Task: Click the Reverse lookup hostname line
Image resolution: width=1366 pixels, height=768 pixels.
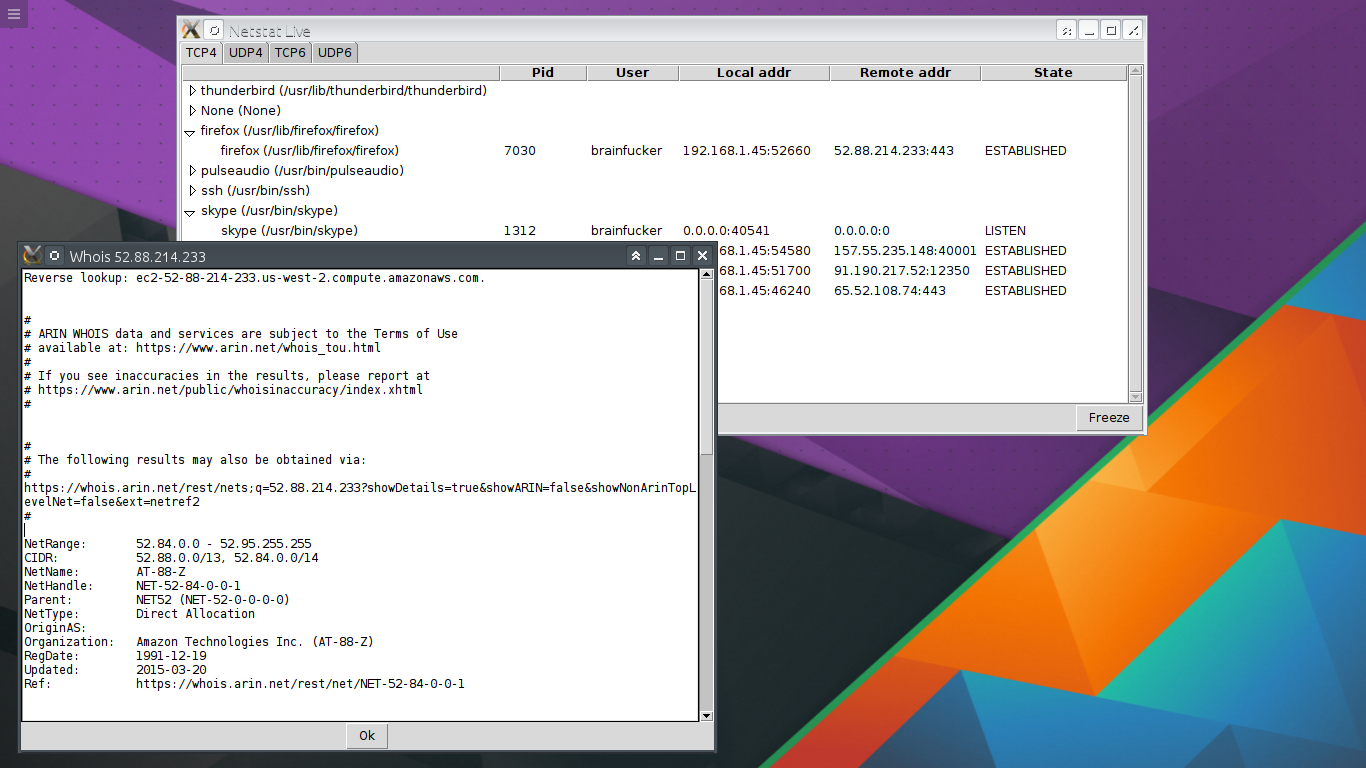Action: click(x=254, y=278)
